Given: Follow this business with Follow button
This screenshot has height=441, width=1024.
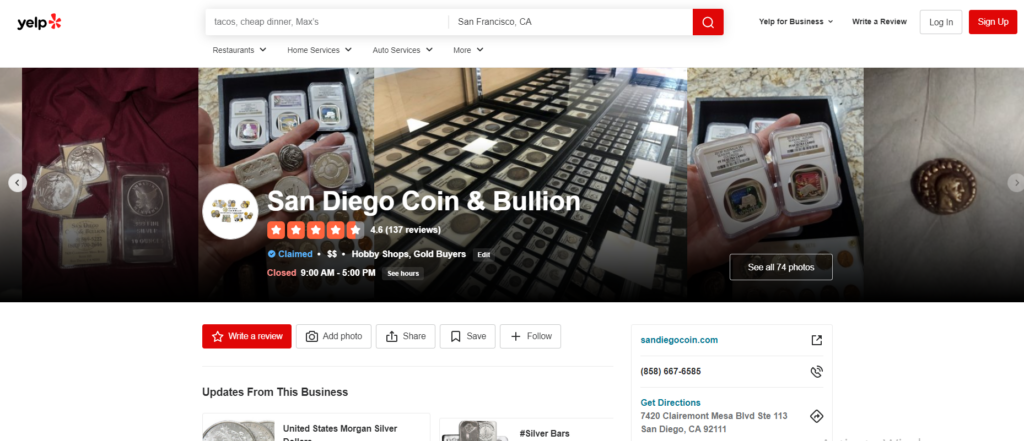Looking at the screenshot, I should pos(530,336).
